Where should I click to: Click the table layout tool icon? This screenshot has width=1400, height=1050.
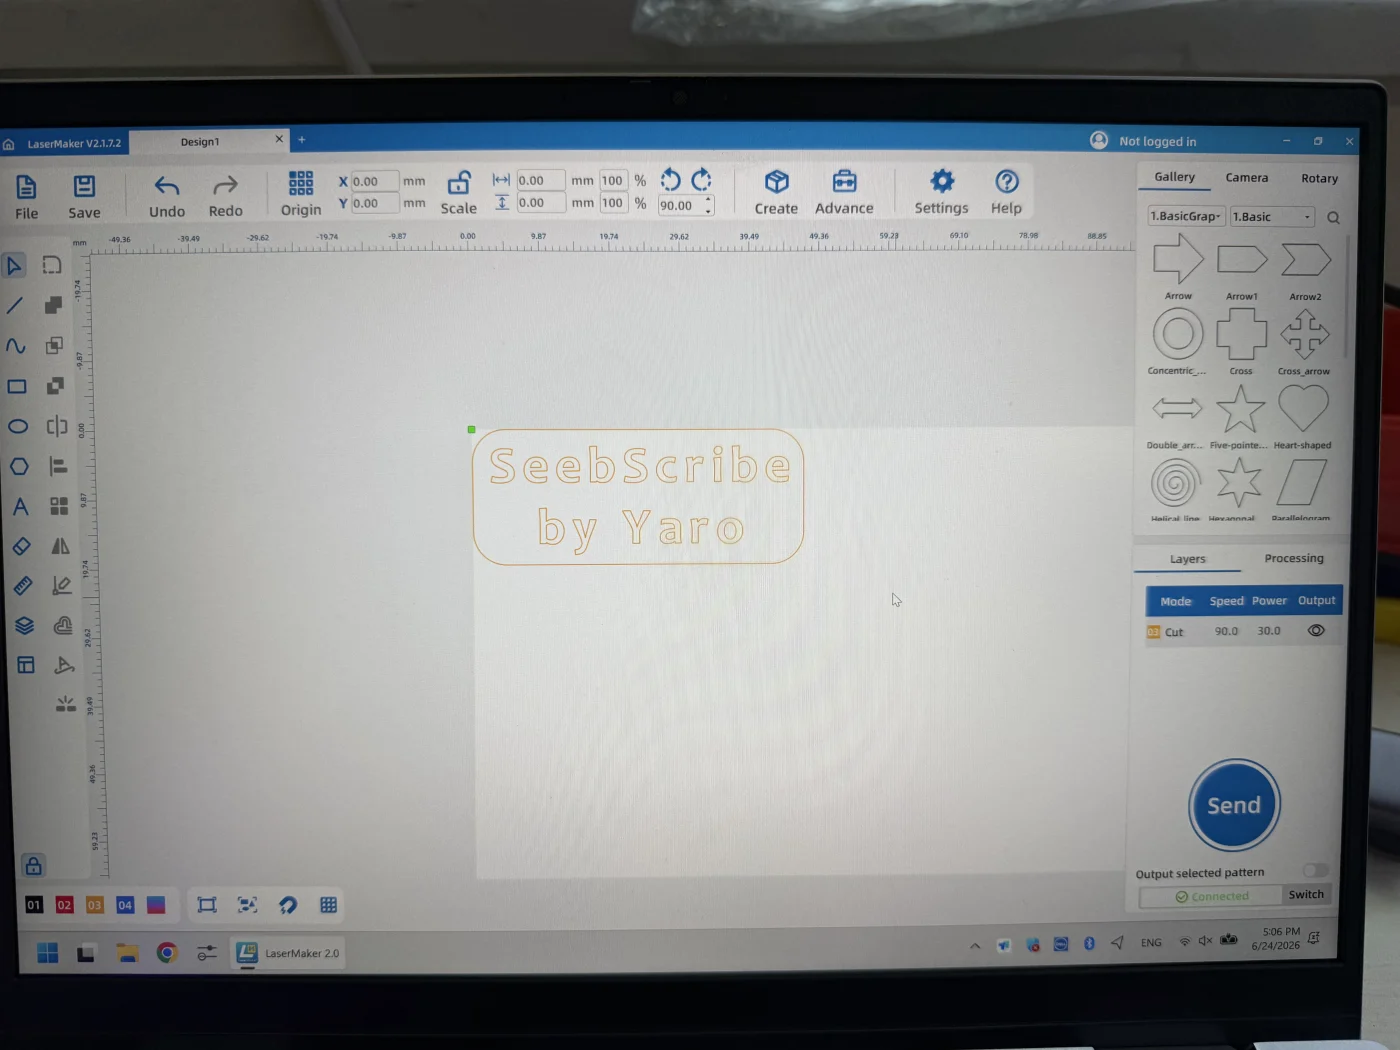[x=26, y=665]
